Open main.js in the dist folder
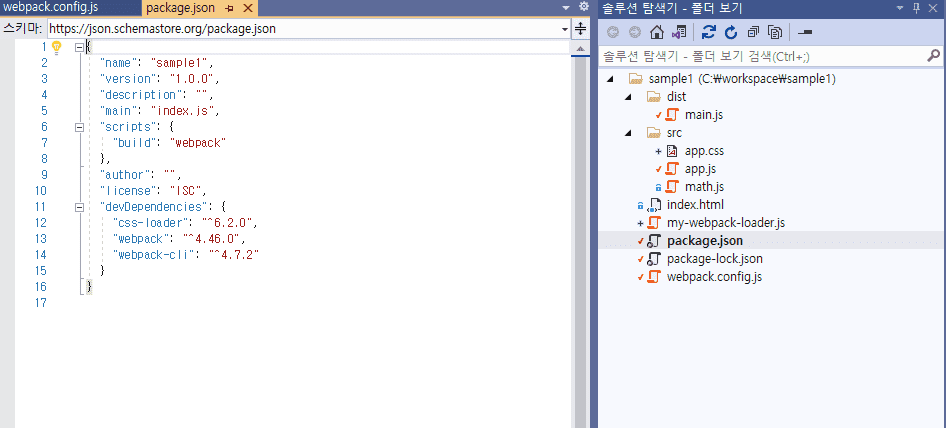Viewport: 946px width, 428px height. click(704, 115)
